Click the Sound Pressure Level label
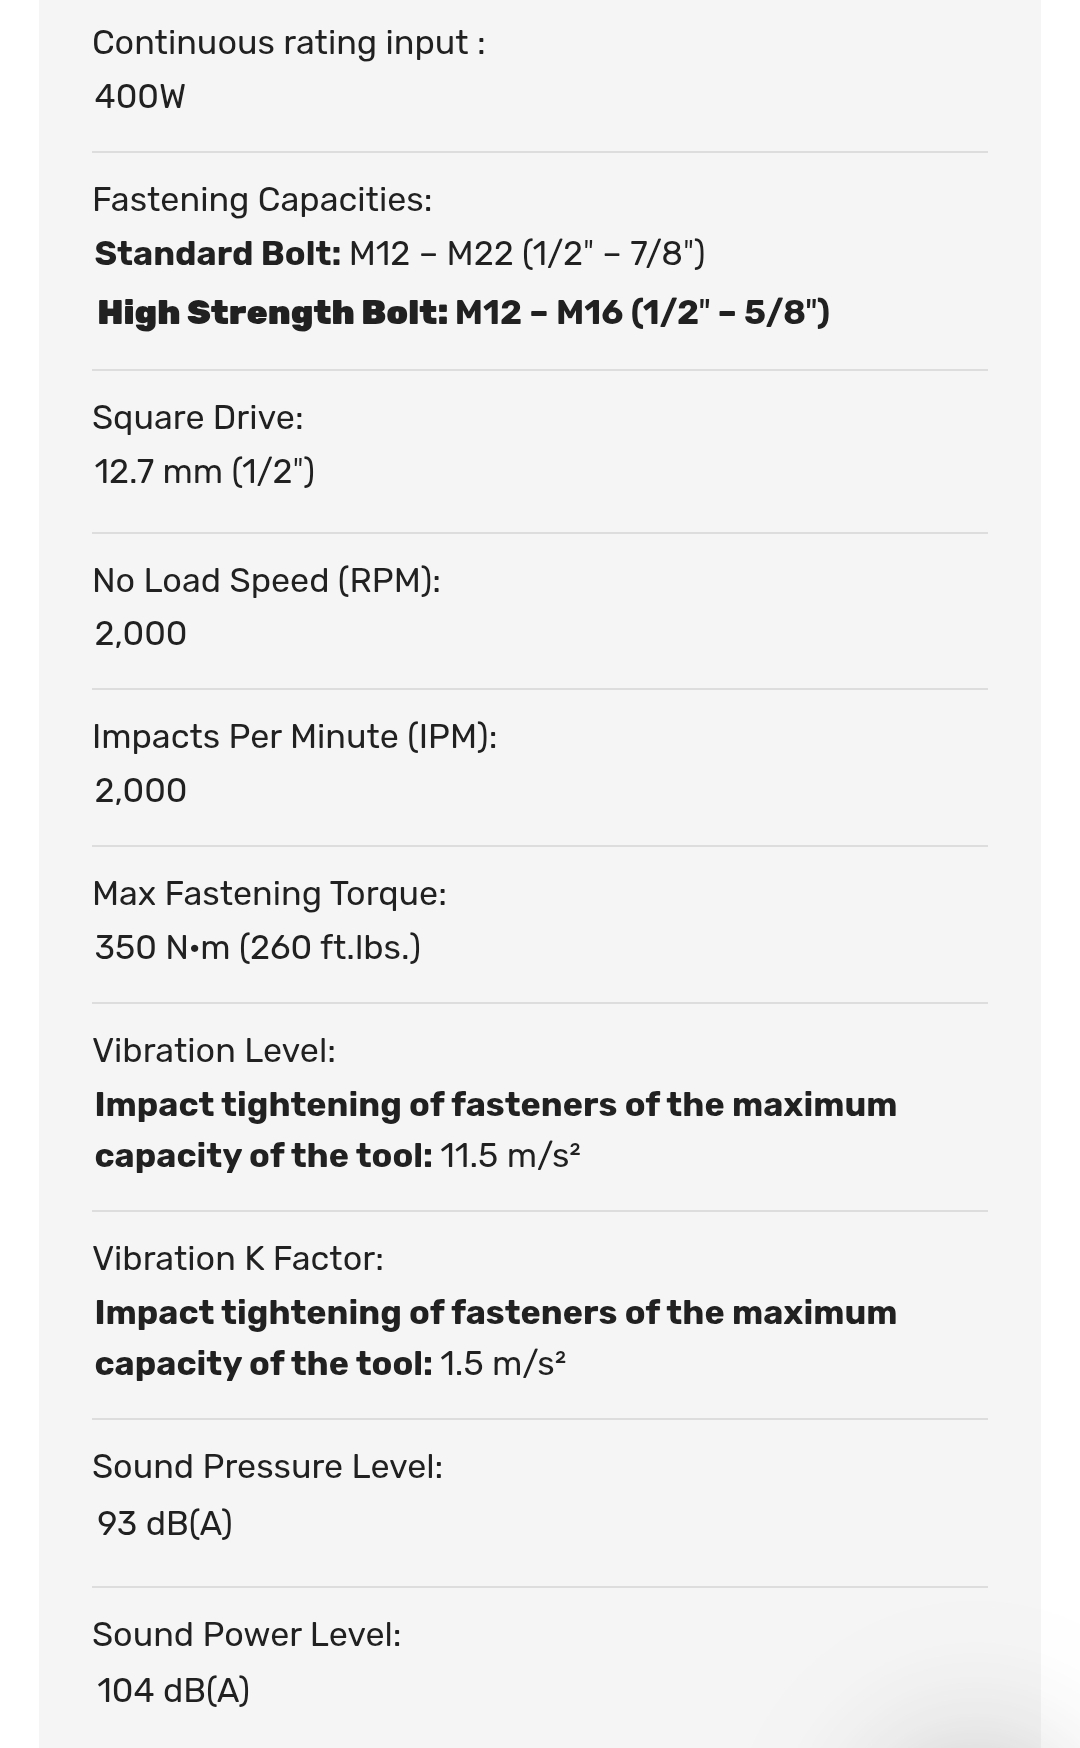Screen dimensions: 1080x1748 267,1467
